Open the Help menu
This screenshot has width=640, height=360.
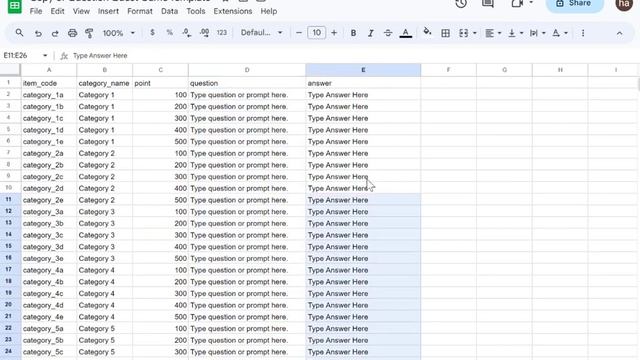point(269,11)
